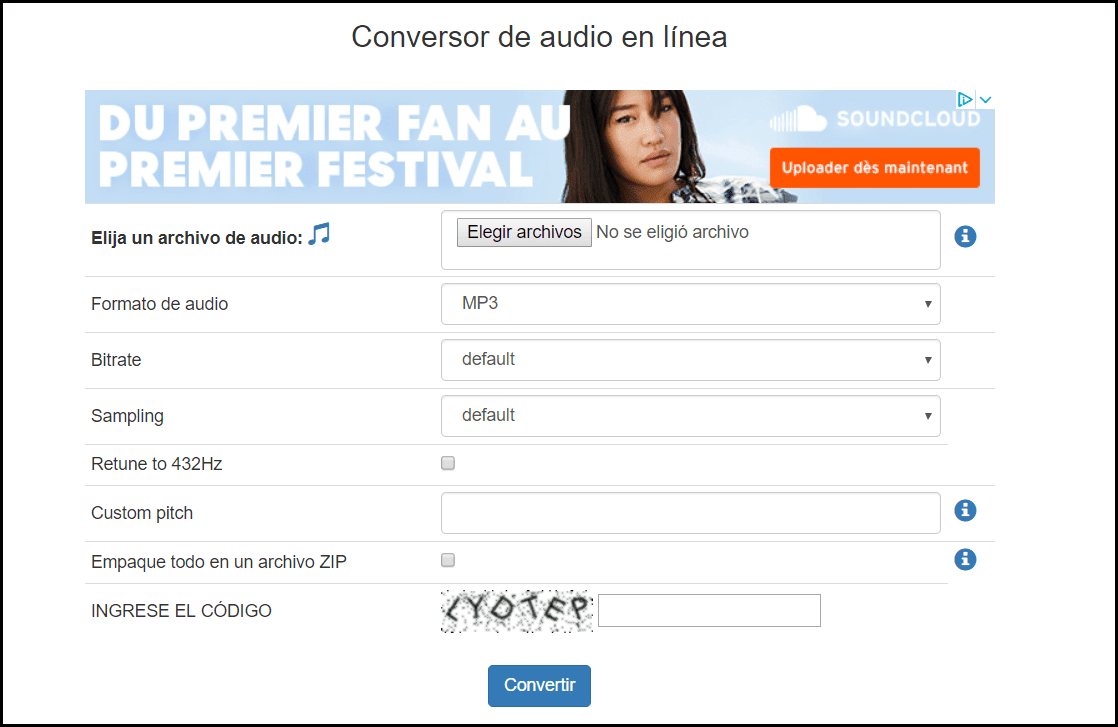Open the Formato de audio MP3 dropdown
Viewport: 1118px width, 727px height.
[x=690, y=303]
